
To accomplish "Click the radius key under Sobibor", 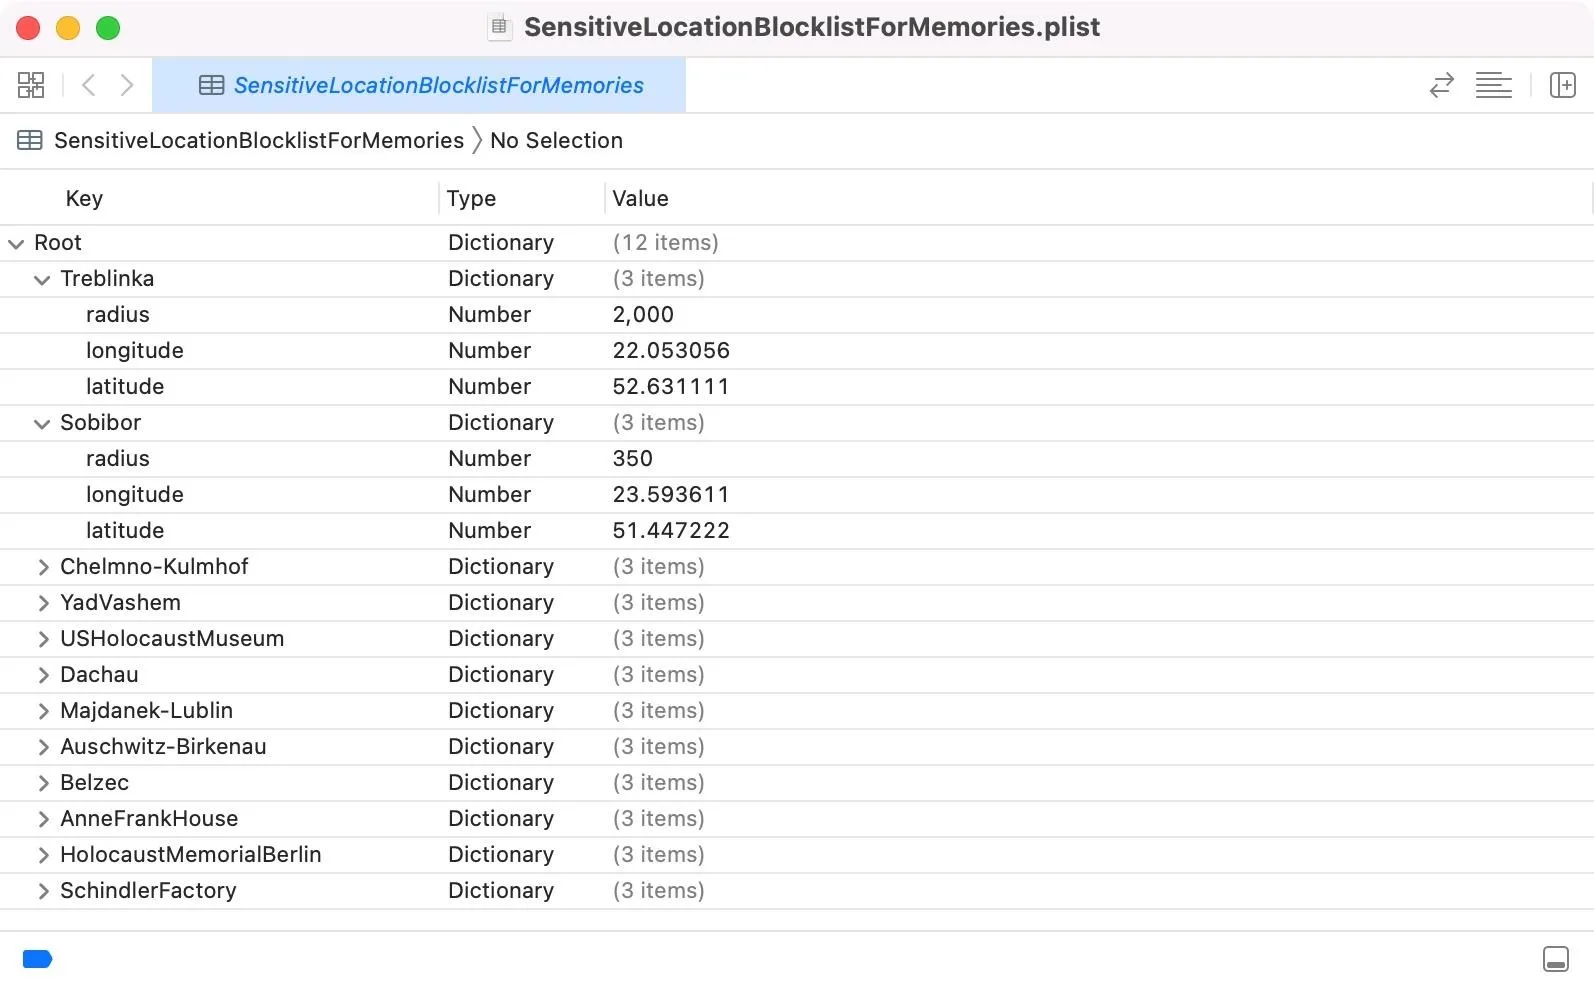I will tap(117, 458).
